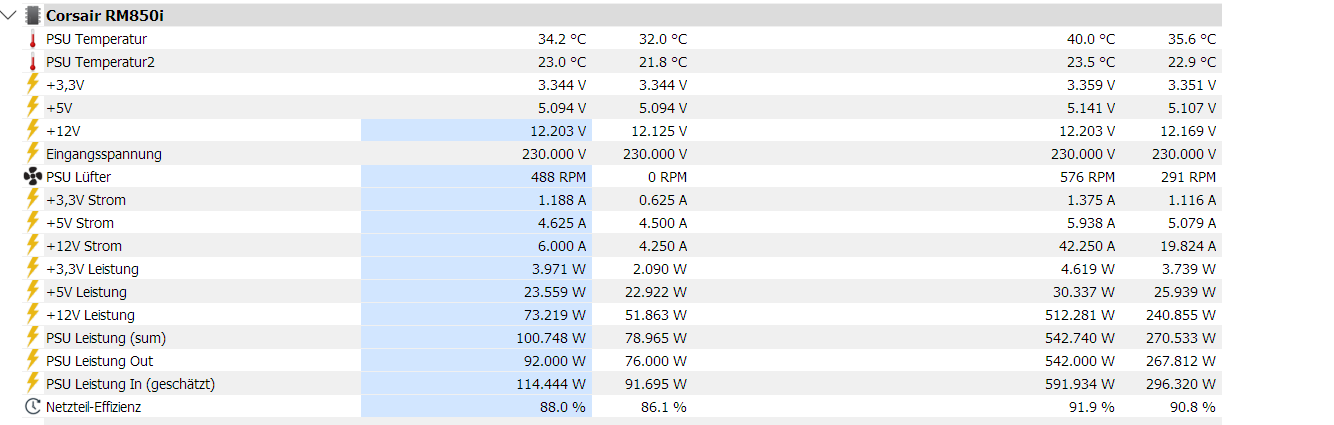Select the +5V Leistung label
1334x425 pixels.
(87, 292)
